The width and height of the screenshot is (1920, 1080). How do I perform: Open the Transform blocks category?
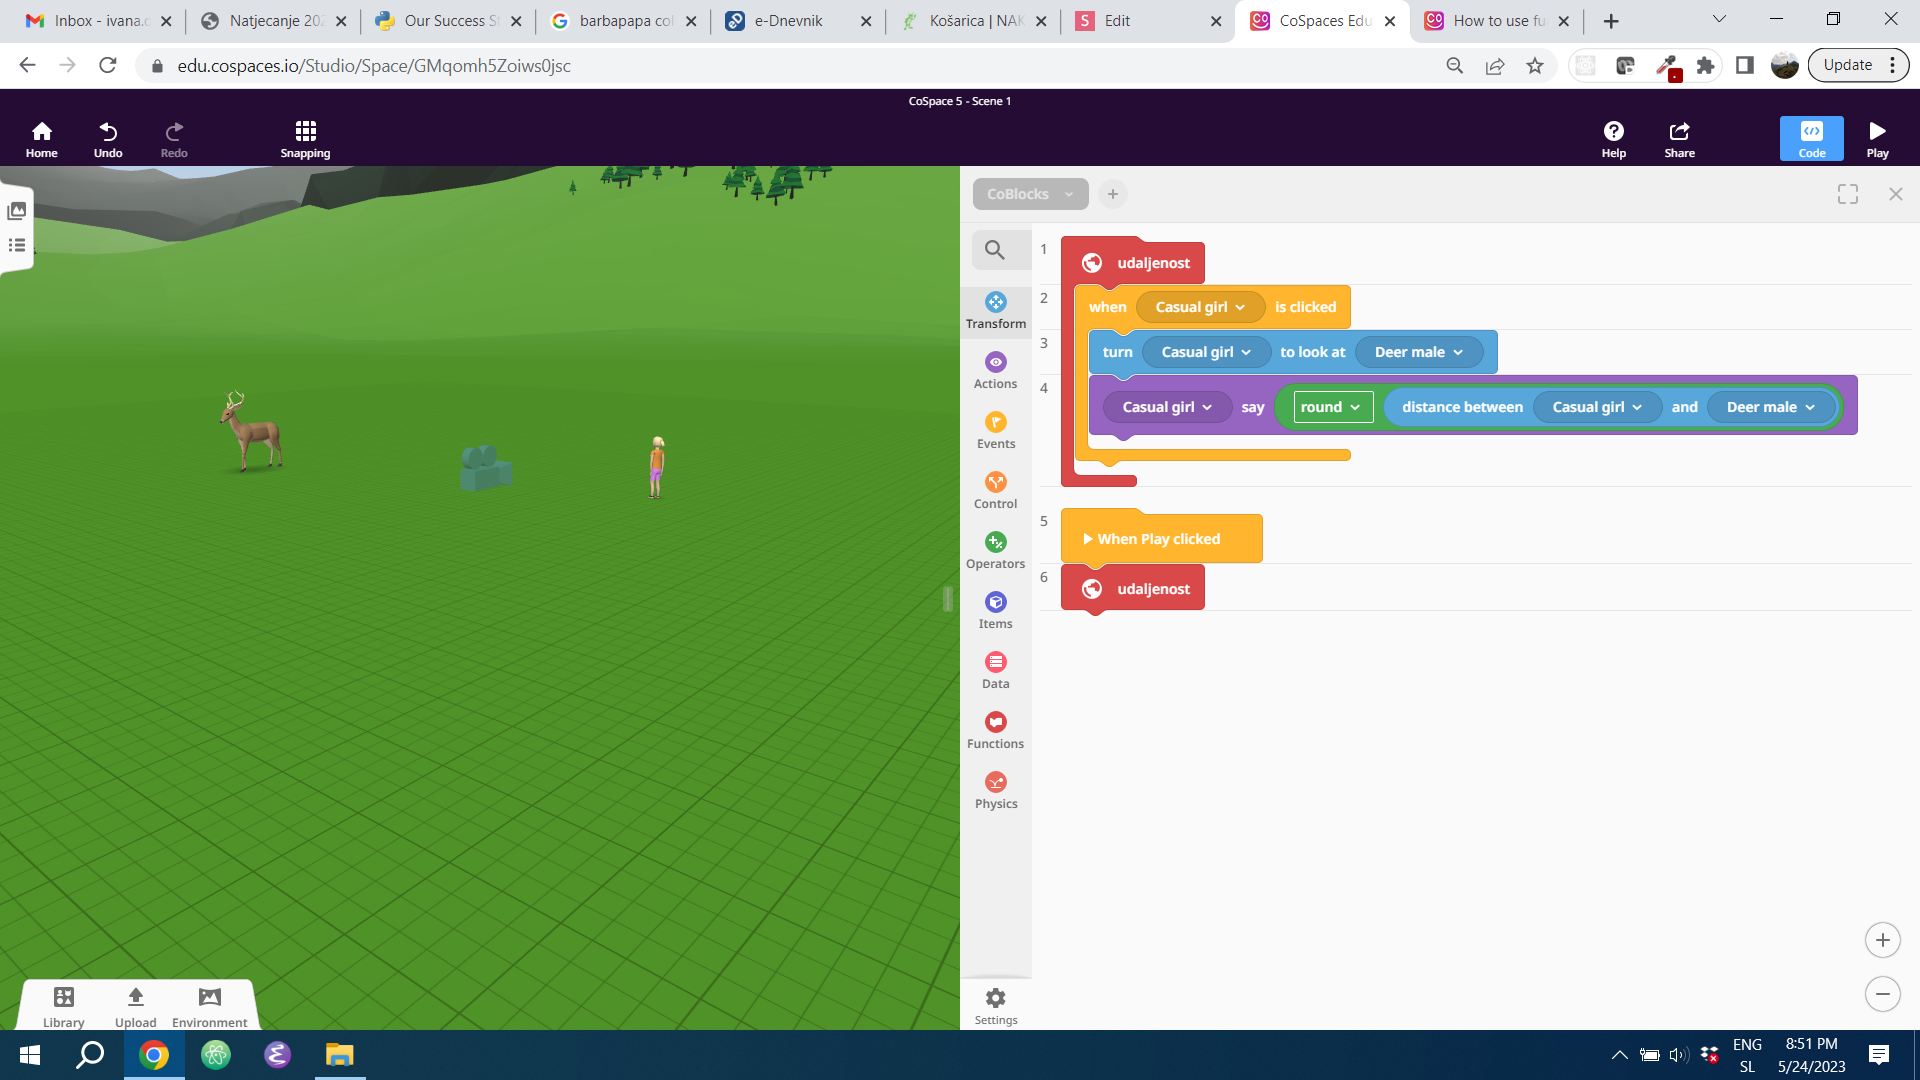tap(995, 310)
